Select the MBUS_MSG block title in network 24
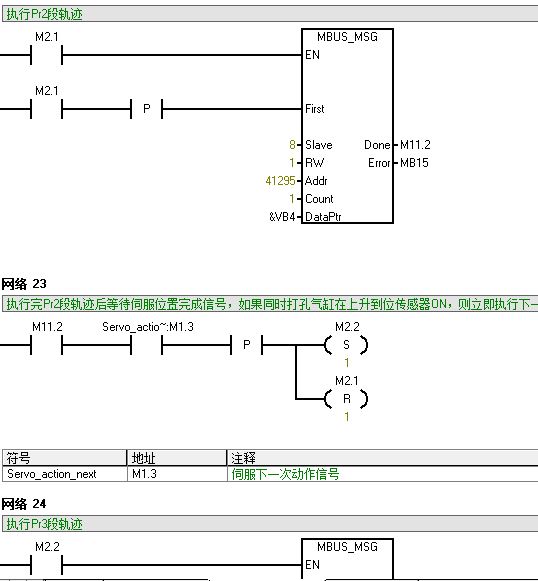The width and height of the screenshot is (538, 581). [x=347, y=547]
